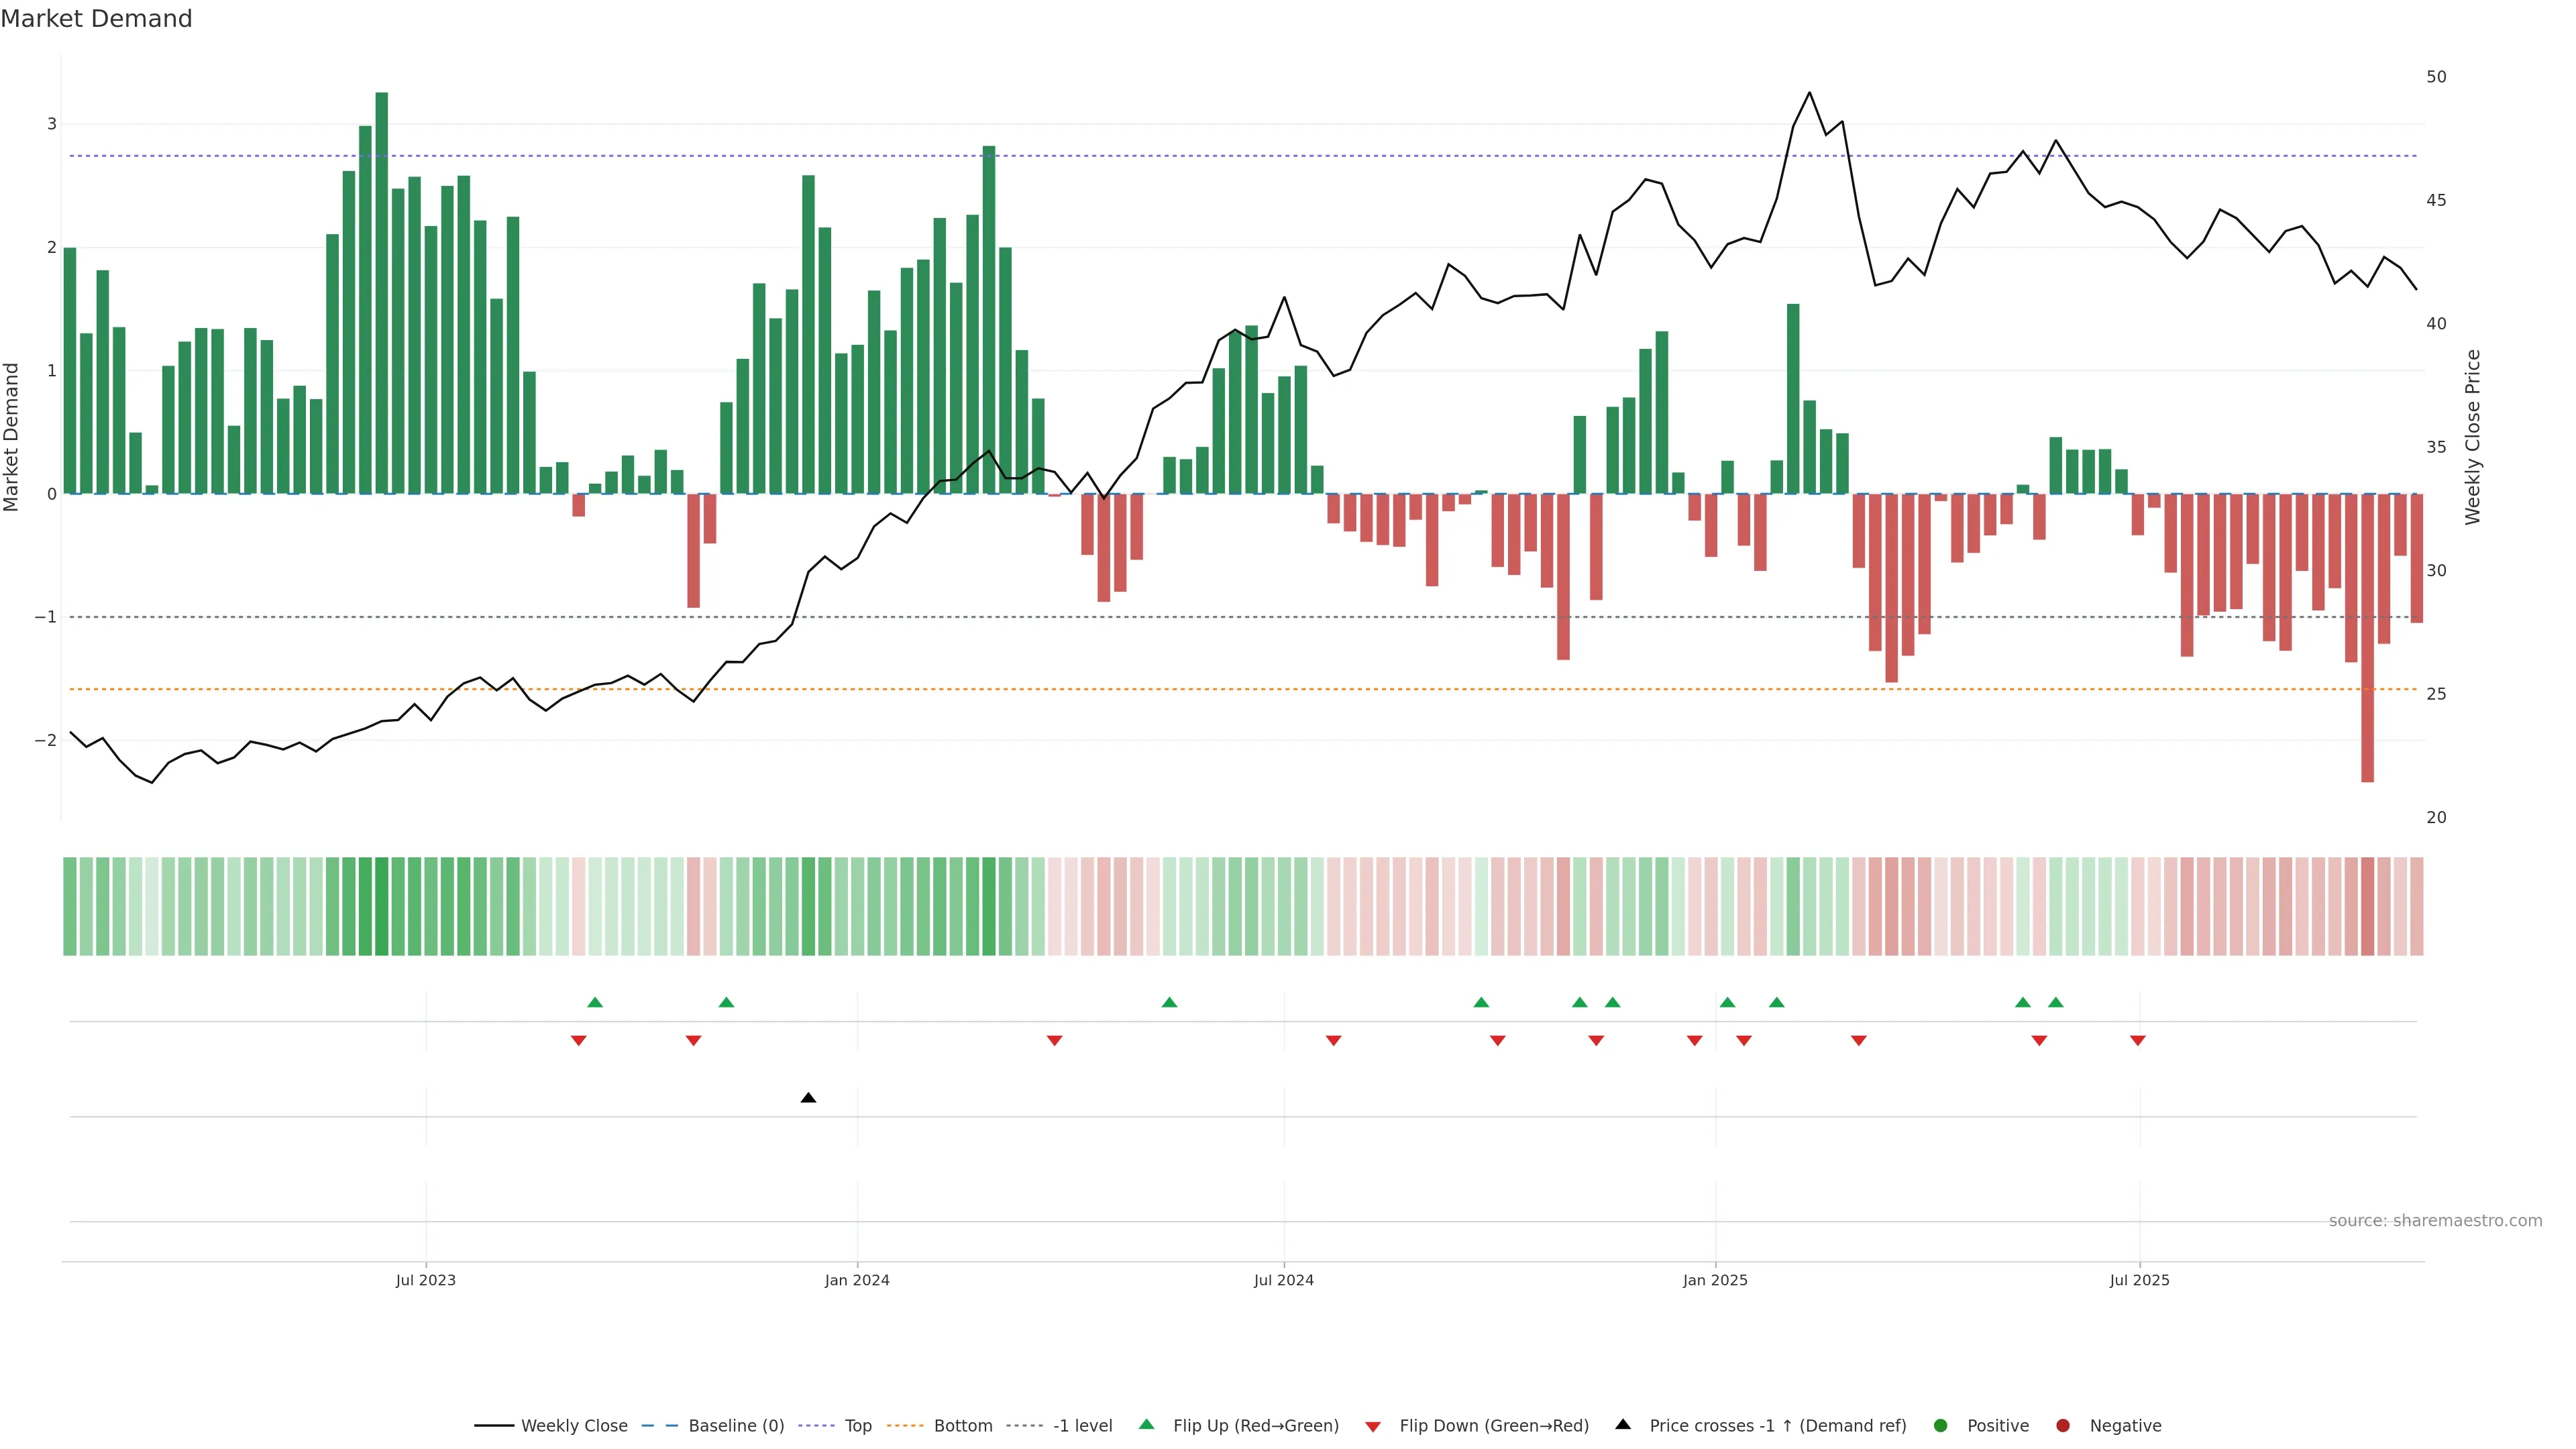
Task: Click the -1 level legend item
Action: point(1082,1426)
